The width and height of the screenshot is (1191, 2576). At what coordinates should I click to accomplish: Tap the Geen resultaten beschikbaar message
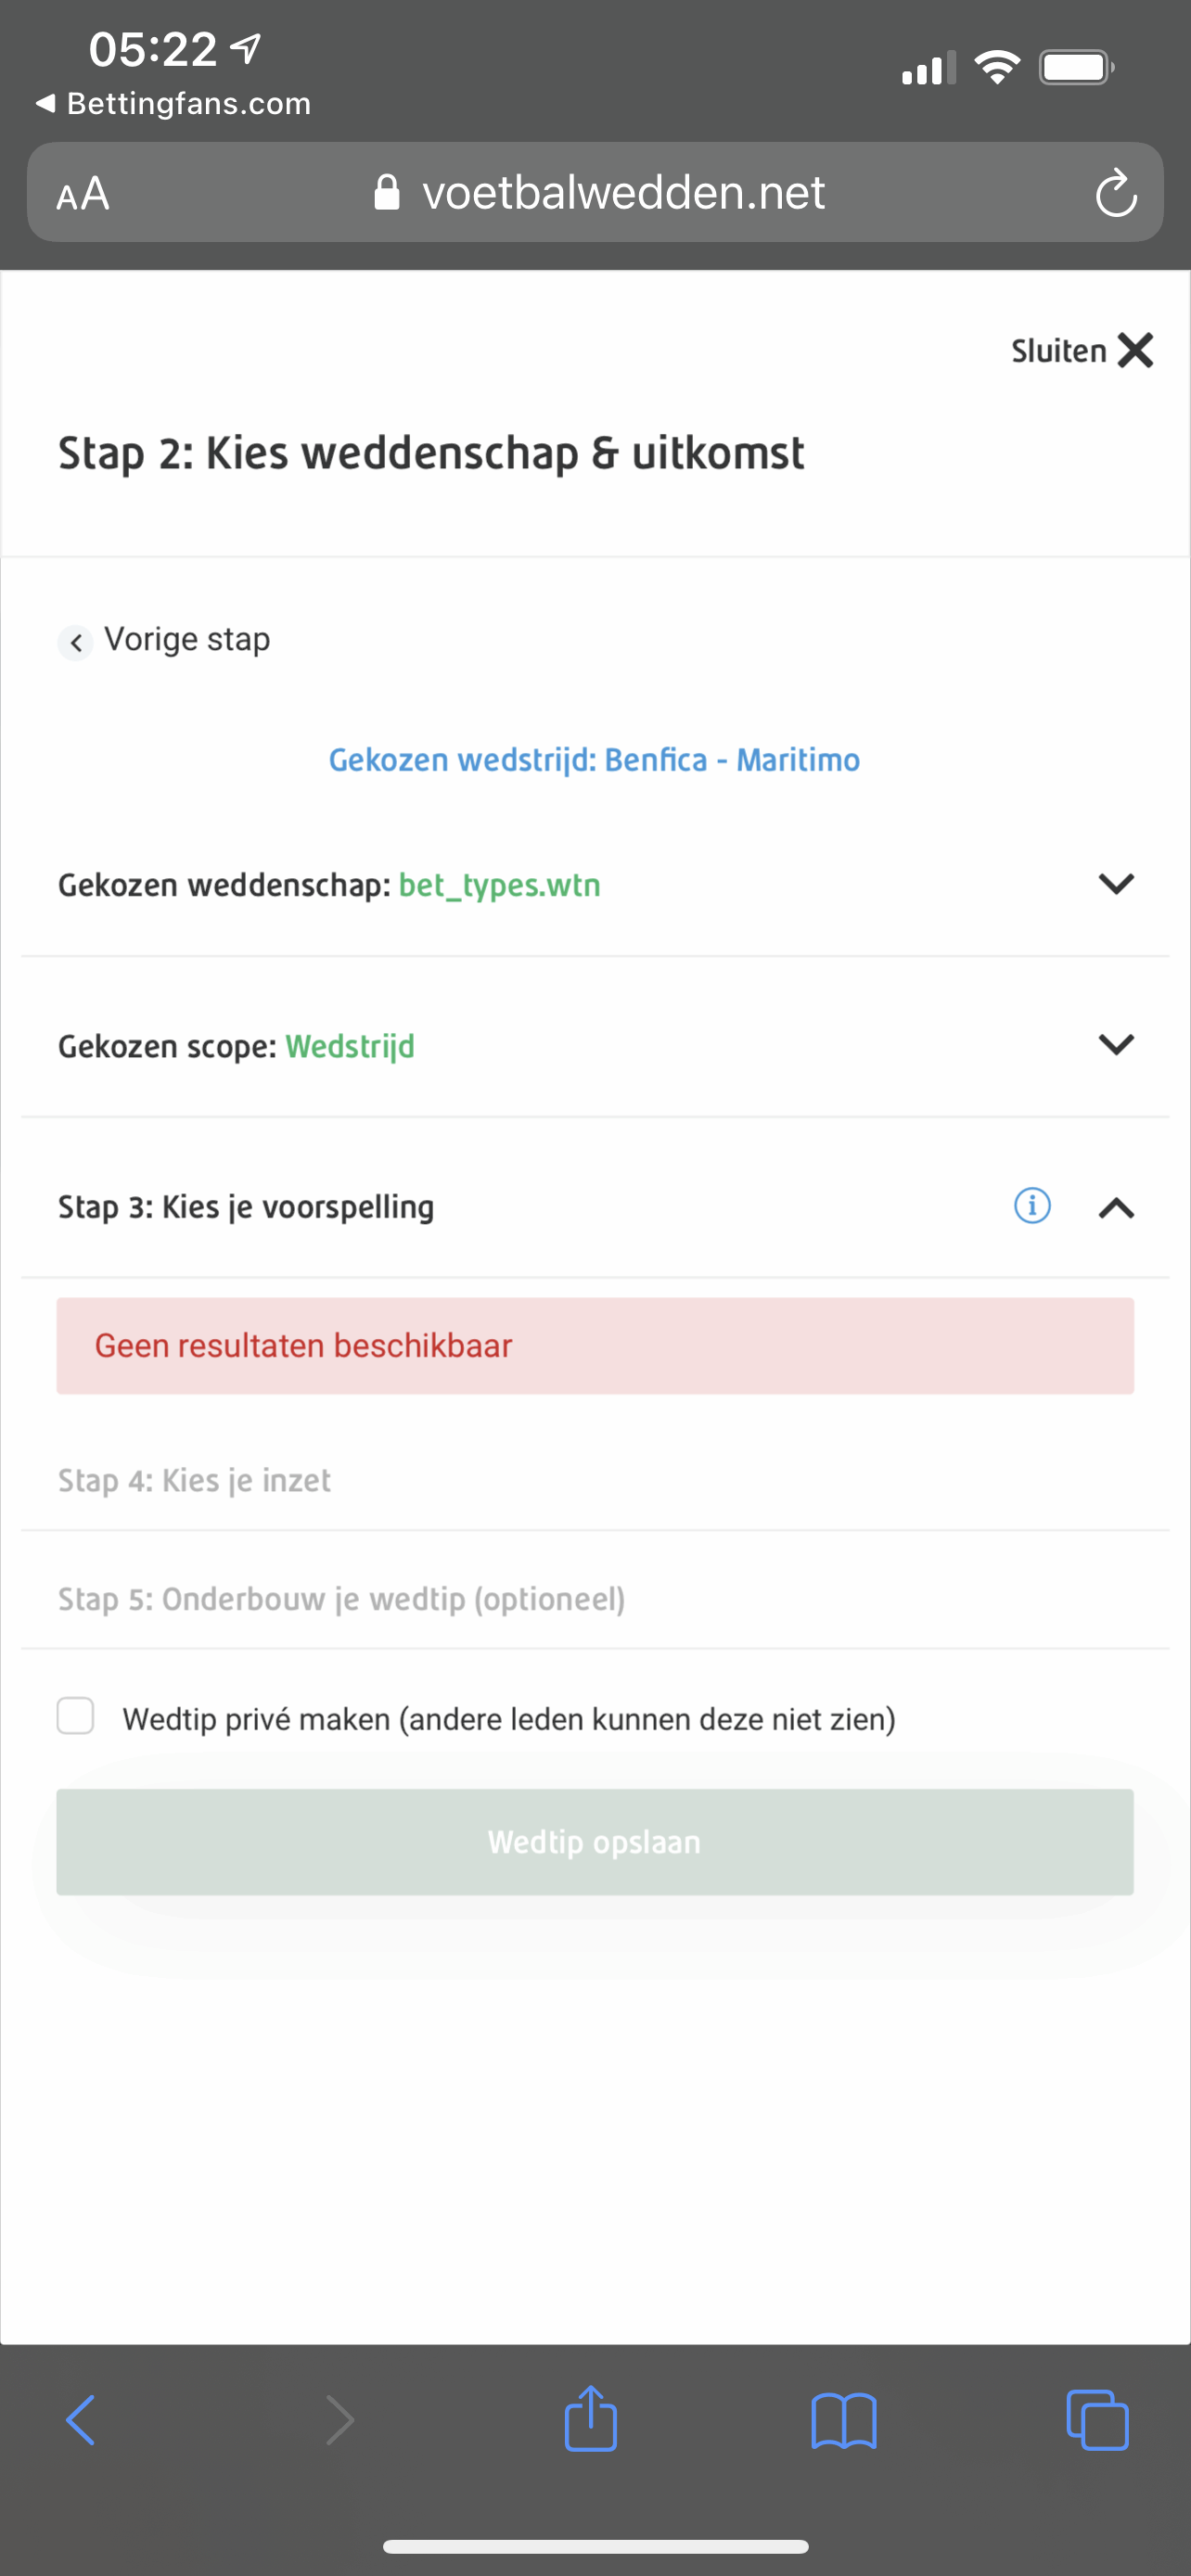click(x=595, y=1346)
